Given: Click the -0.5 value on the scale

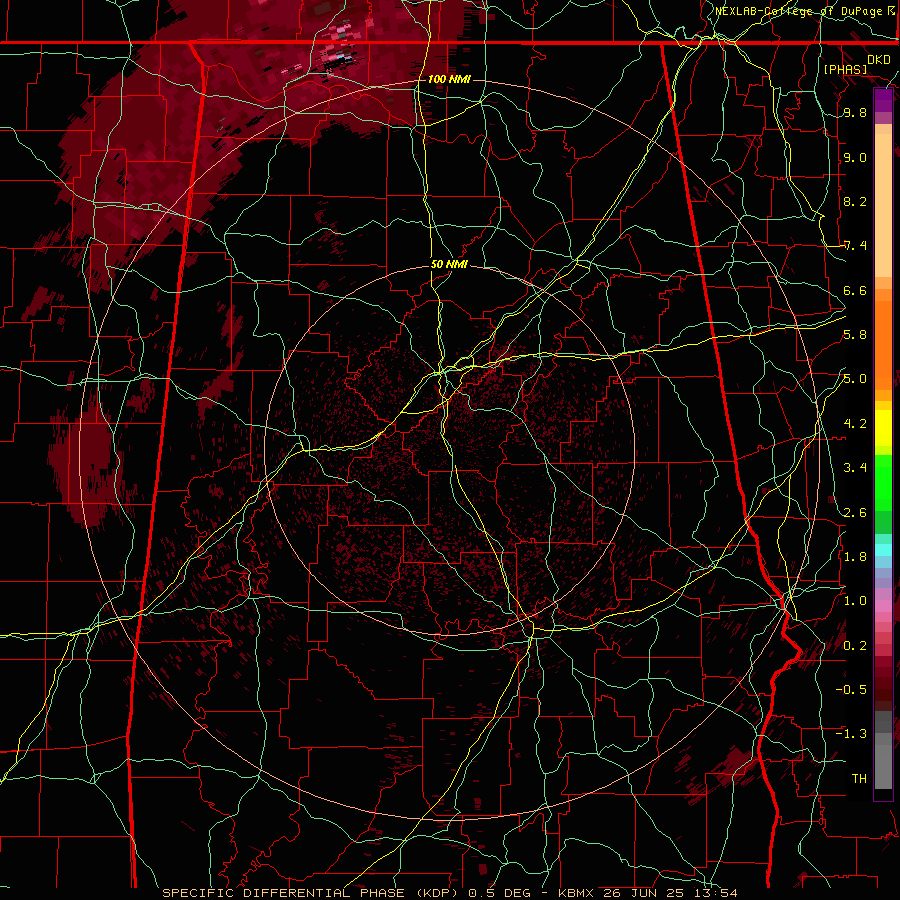Looking at the screenshot, I should coord(851,689).
